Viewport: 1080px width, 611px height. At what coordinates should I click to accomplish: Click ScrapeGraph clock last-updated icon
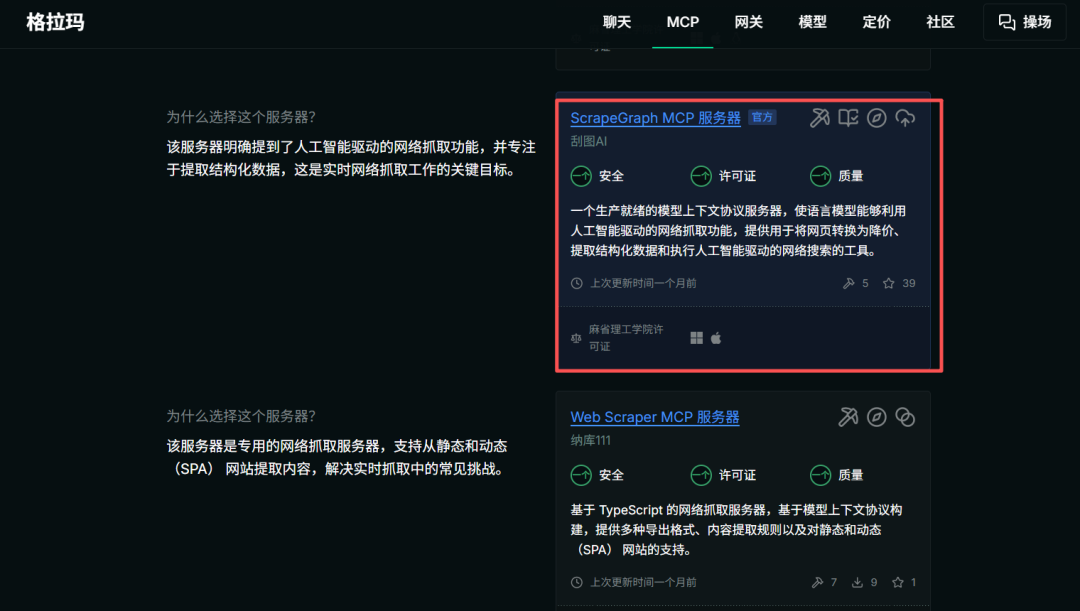pos(577,283)
